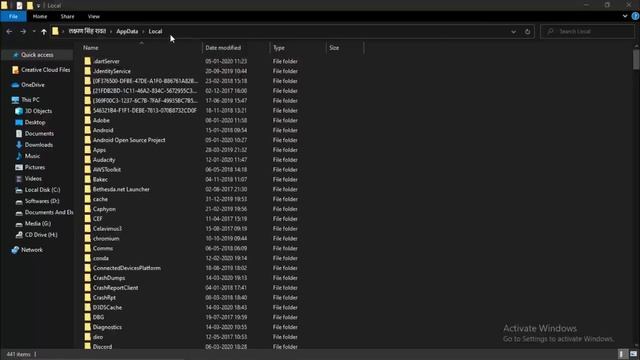Click the Android folder icon
Image resolution: width=640 pixels, height=360 pixels.
[88, 130]
